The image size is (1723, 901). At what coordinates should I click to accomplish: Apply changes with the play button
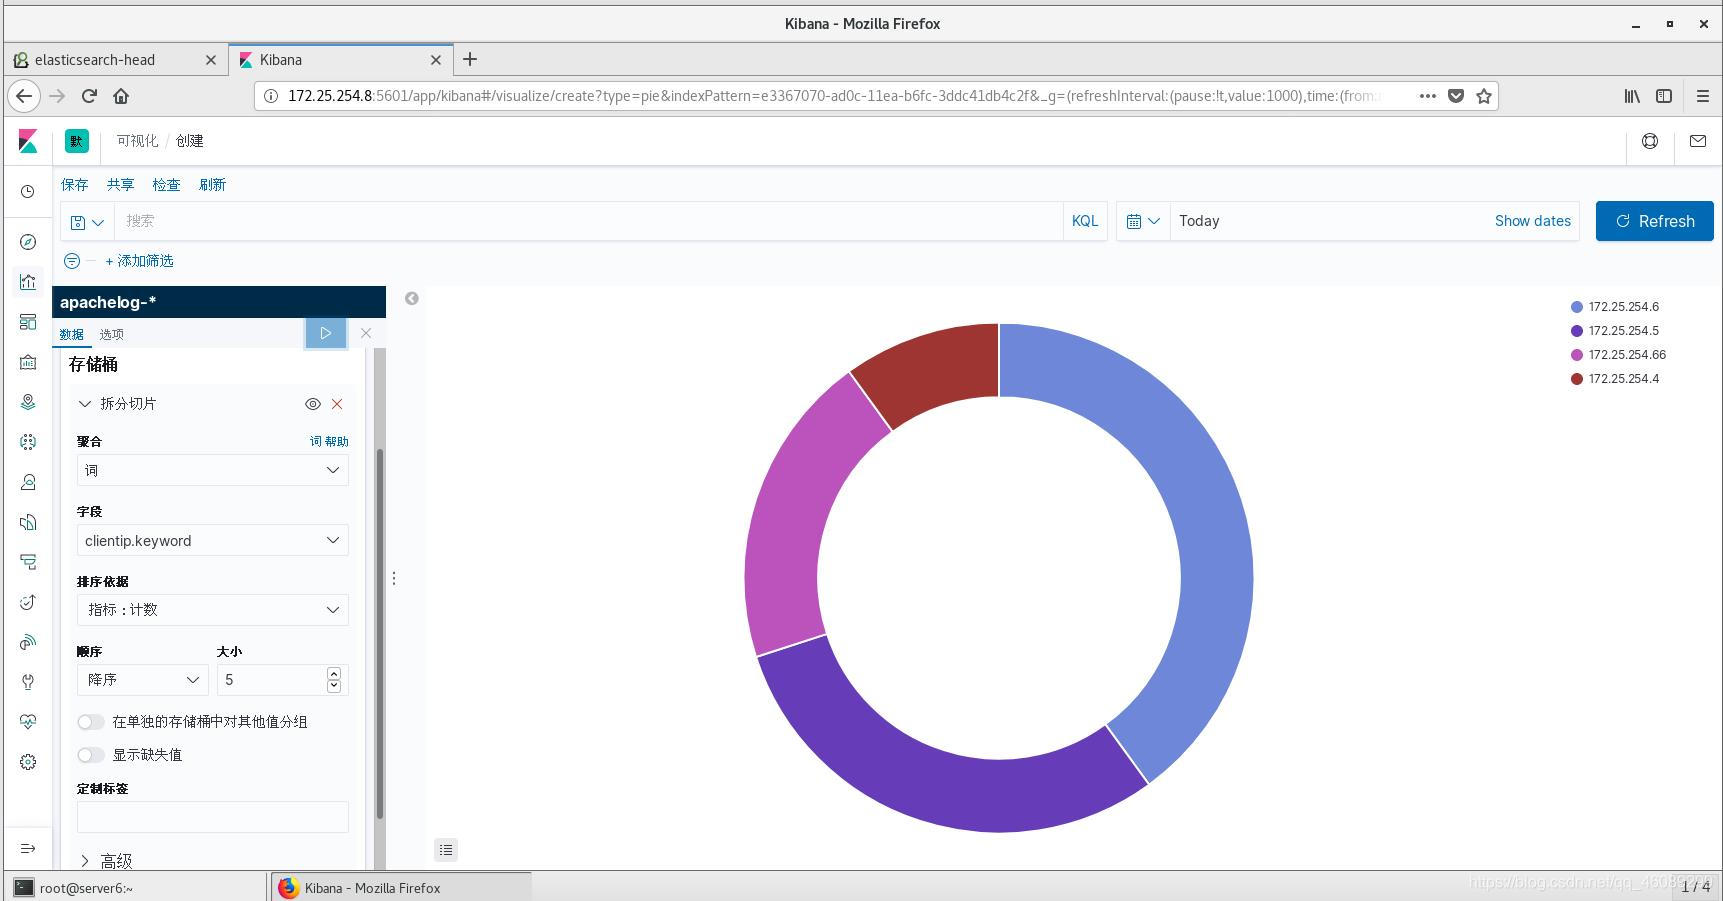(326, 333)
